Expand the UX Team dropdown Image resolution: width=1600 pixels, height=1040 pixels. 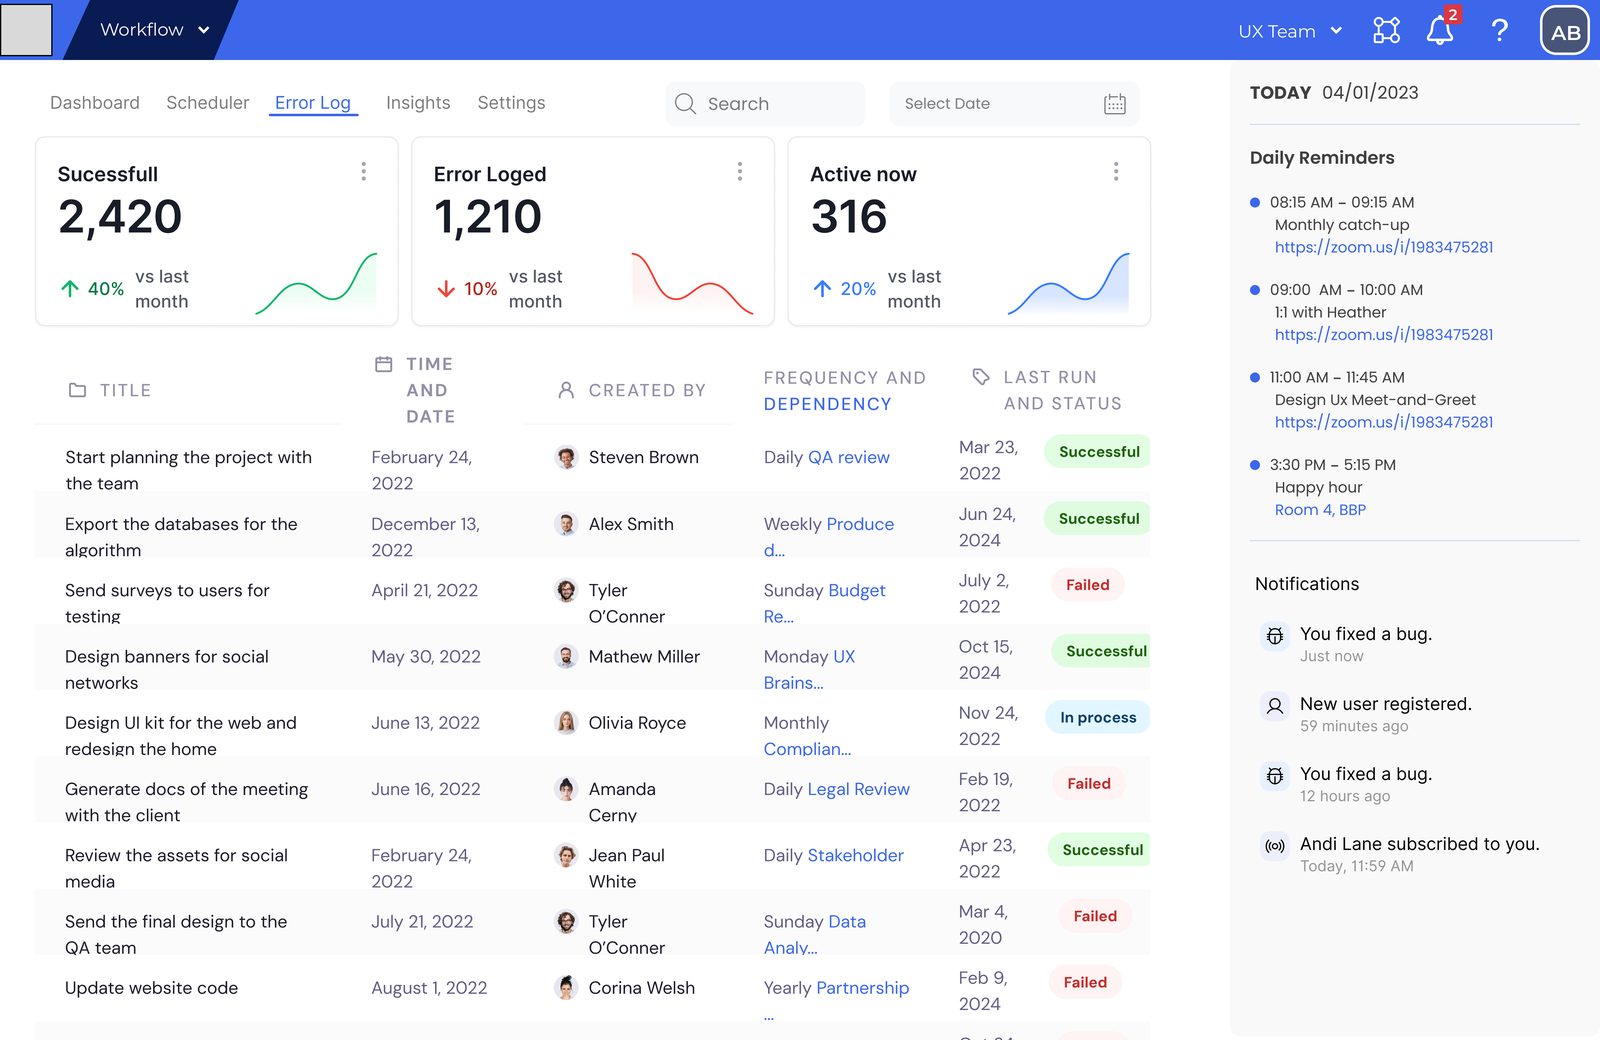pos(1290,31)
